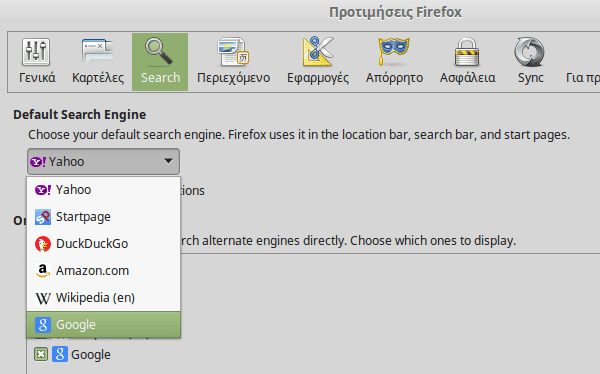Select Amazon.com in the dropdown list
600x374 pixels.
(103, 271)
